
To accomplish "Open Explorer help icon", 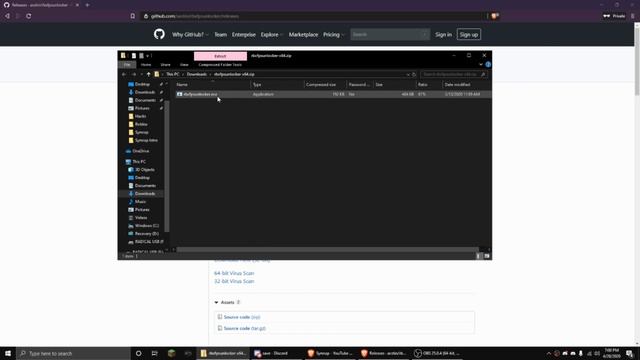I will [x=488, y=64].
